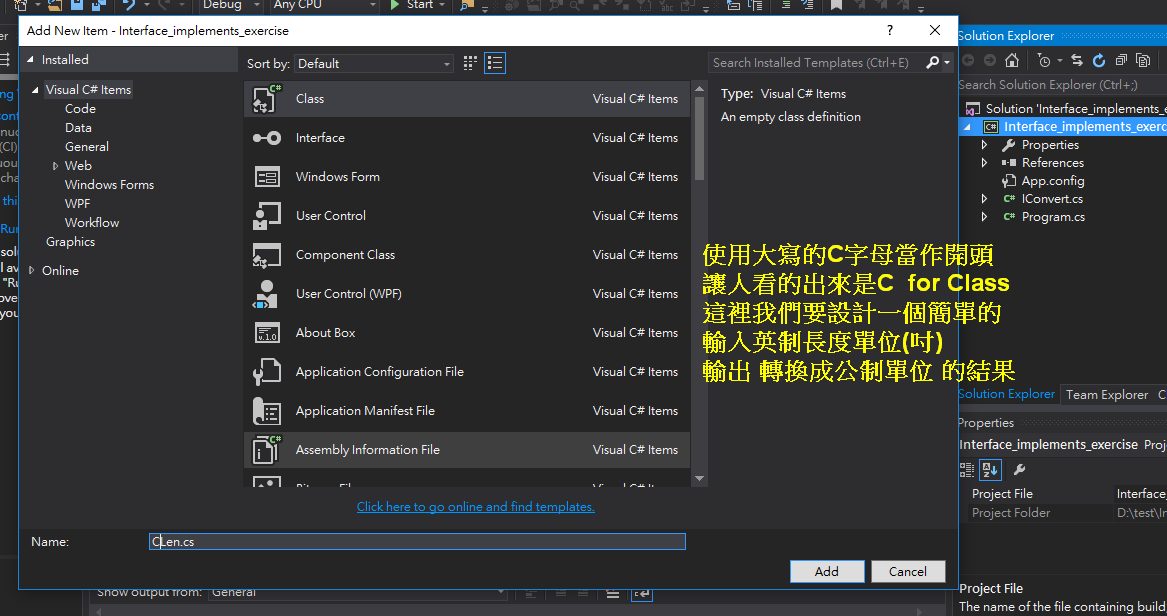Open Property Pages via the wrench icon

tap(1018, 470)
